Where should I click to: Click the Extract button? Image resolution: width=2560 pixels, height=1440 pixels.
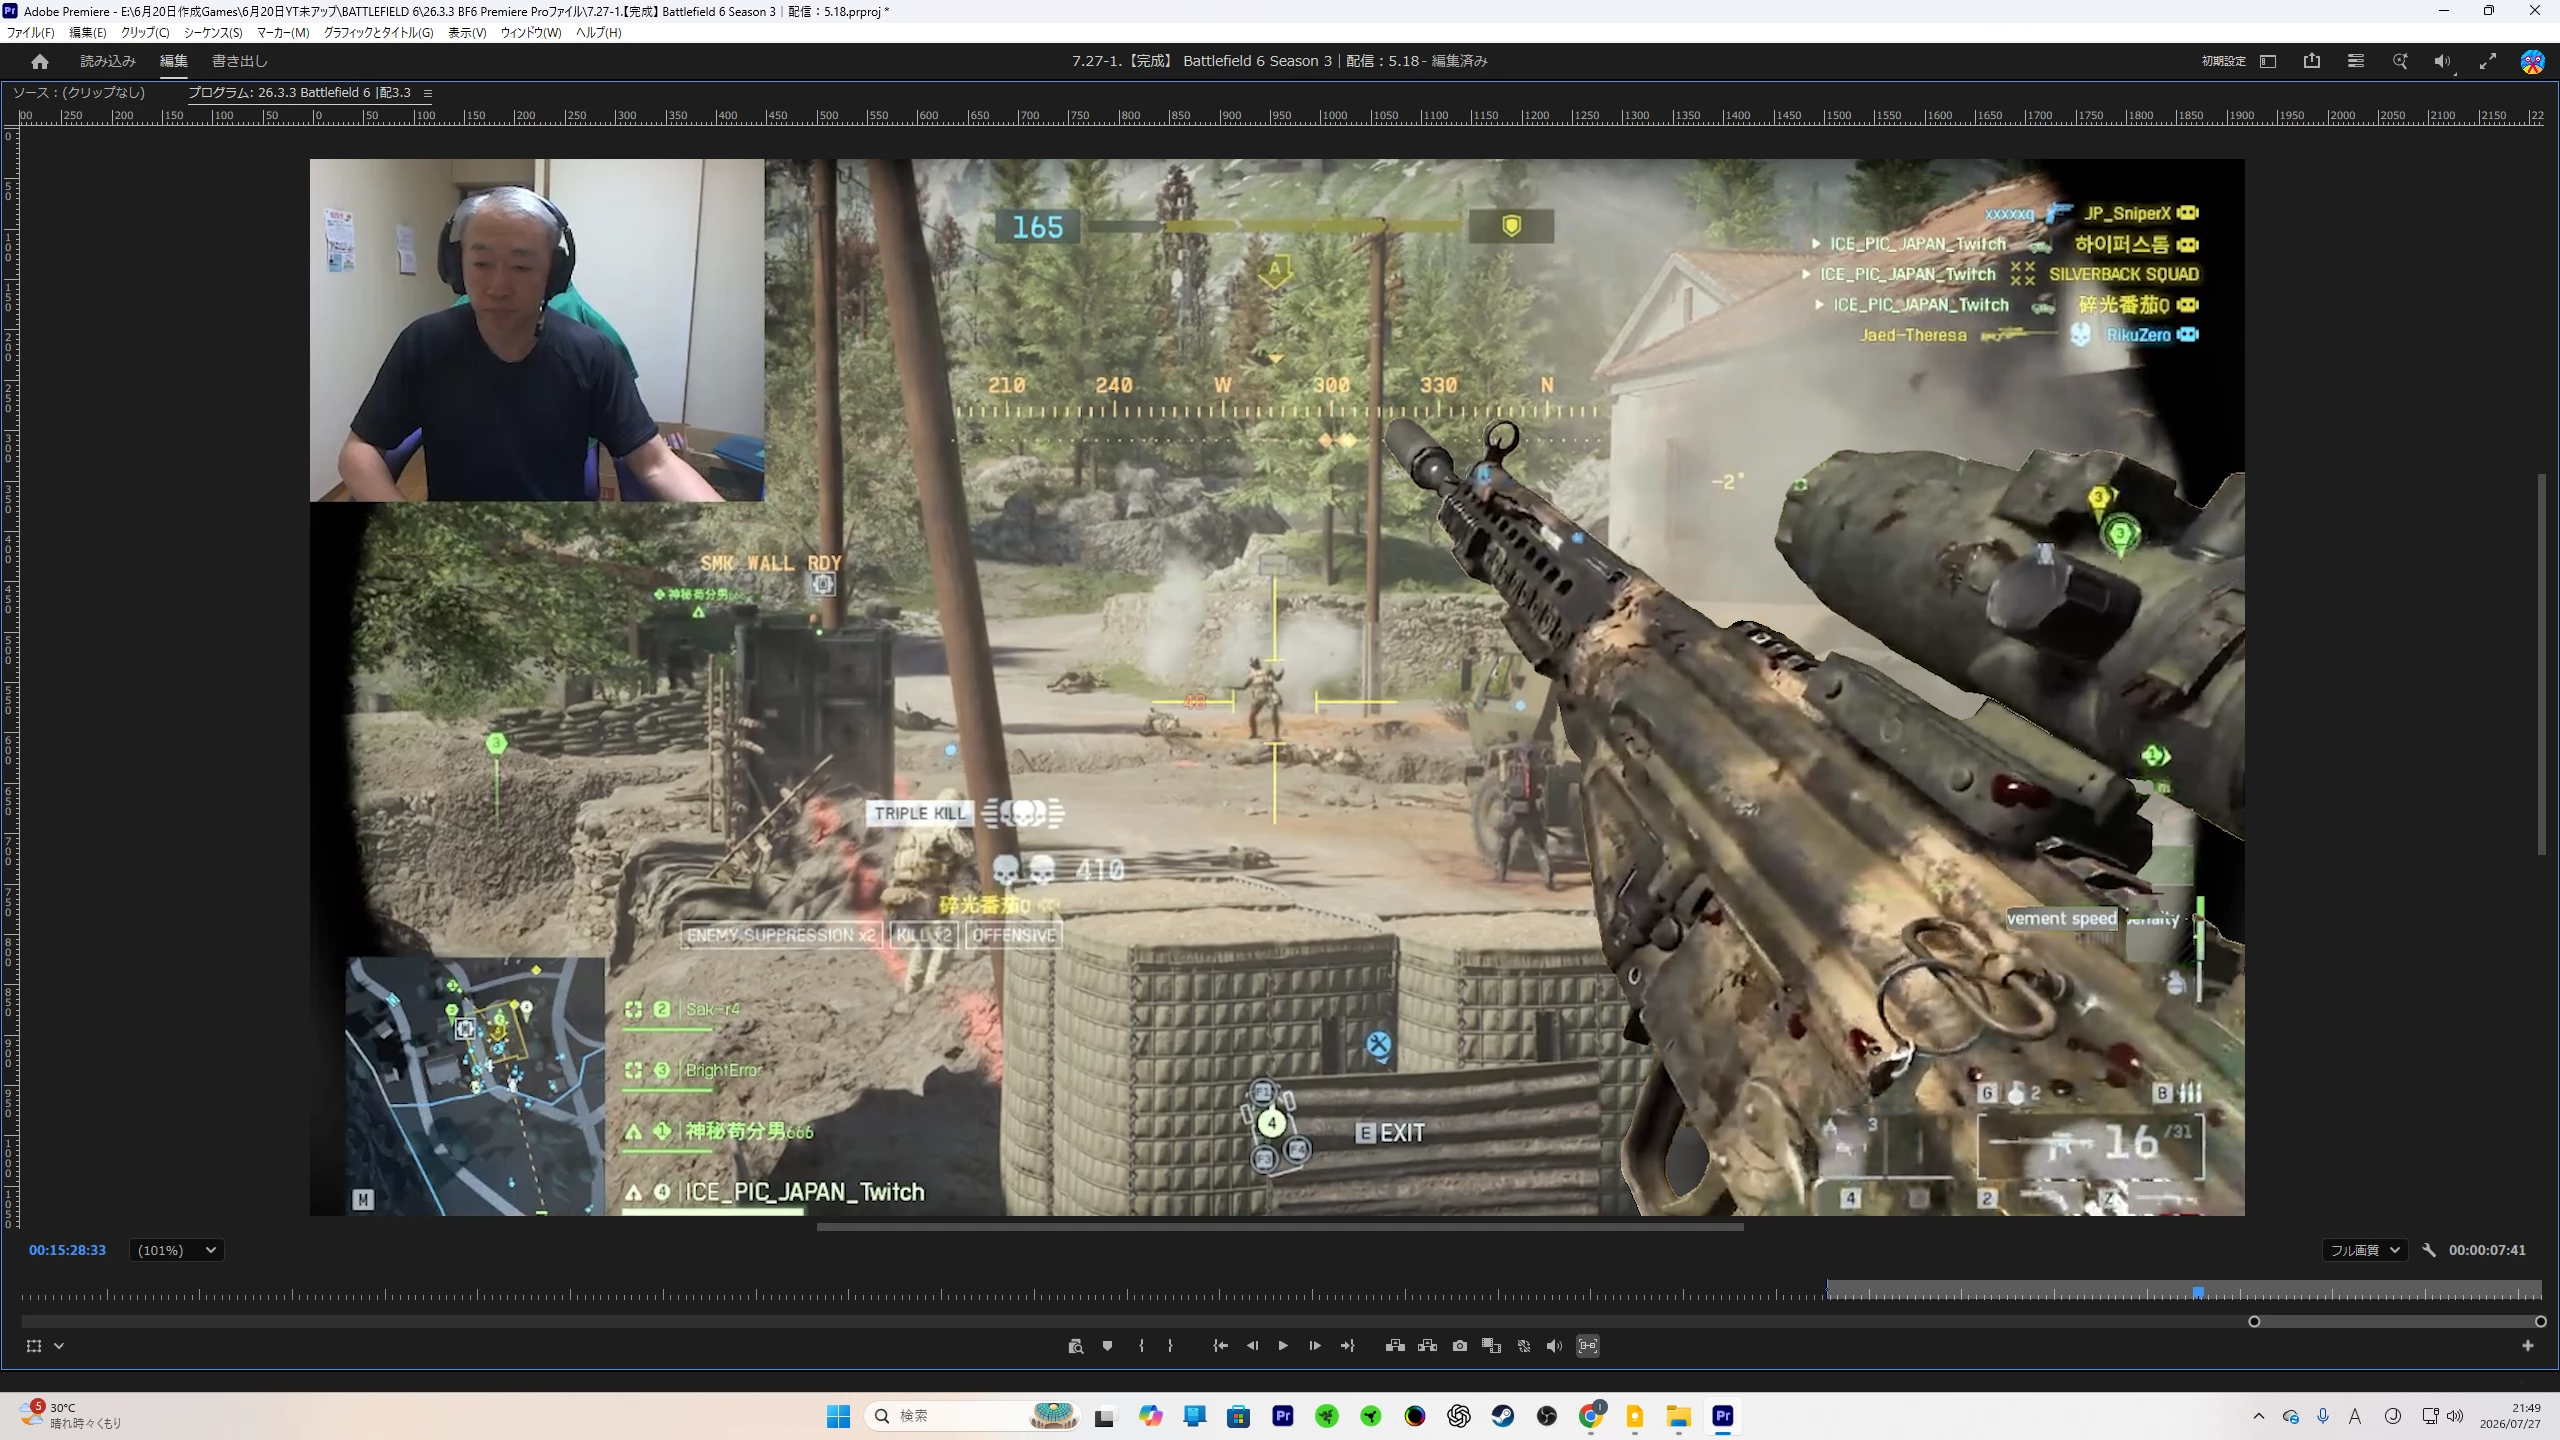point(1427,1346)
